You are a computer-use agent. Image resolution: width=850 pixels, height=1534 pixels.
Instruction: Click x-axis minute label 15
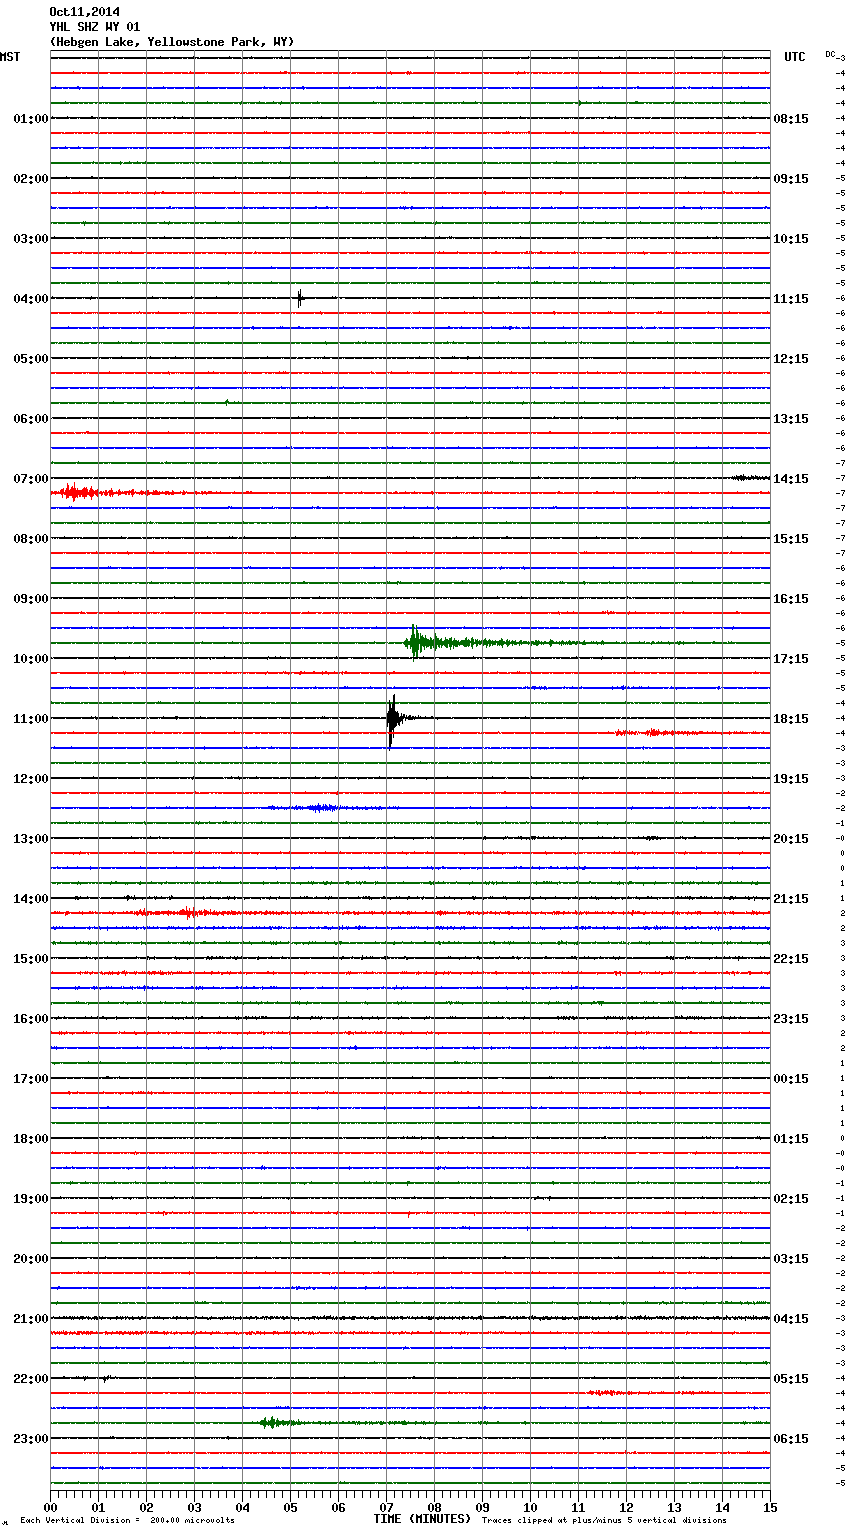point(770,1508)
